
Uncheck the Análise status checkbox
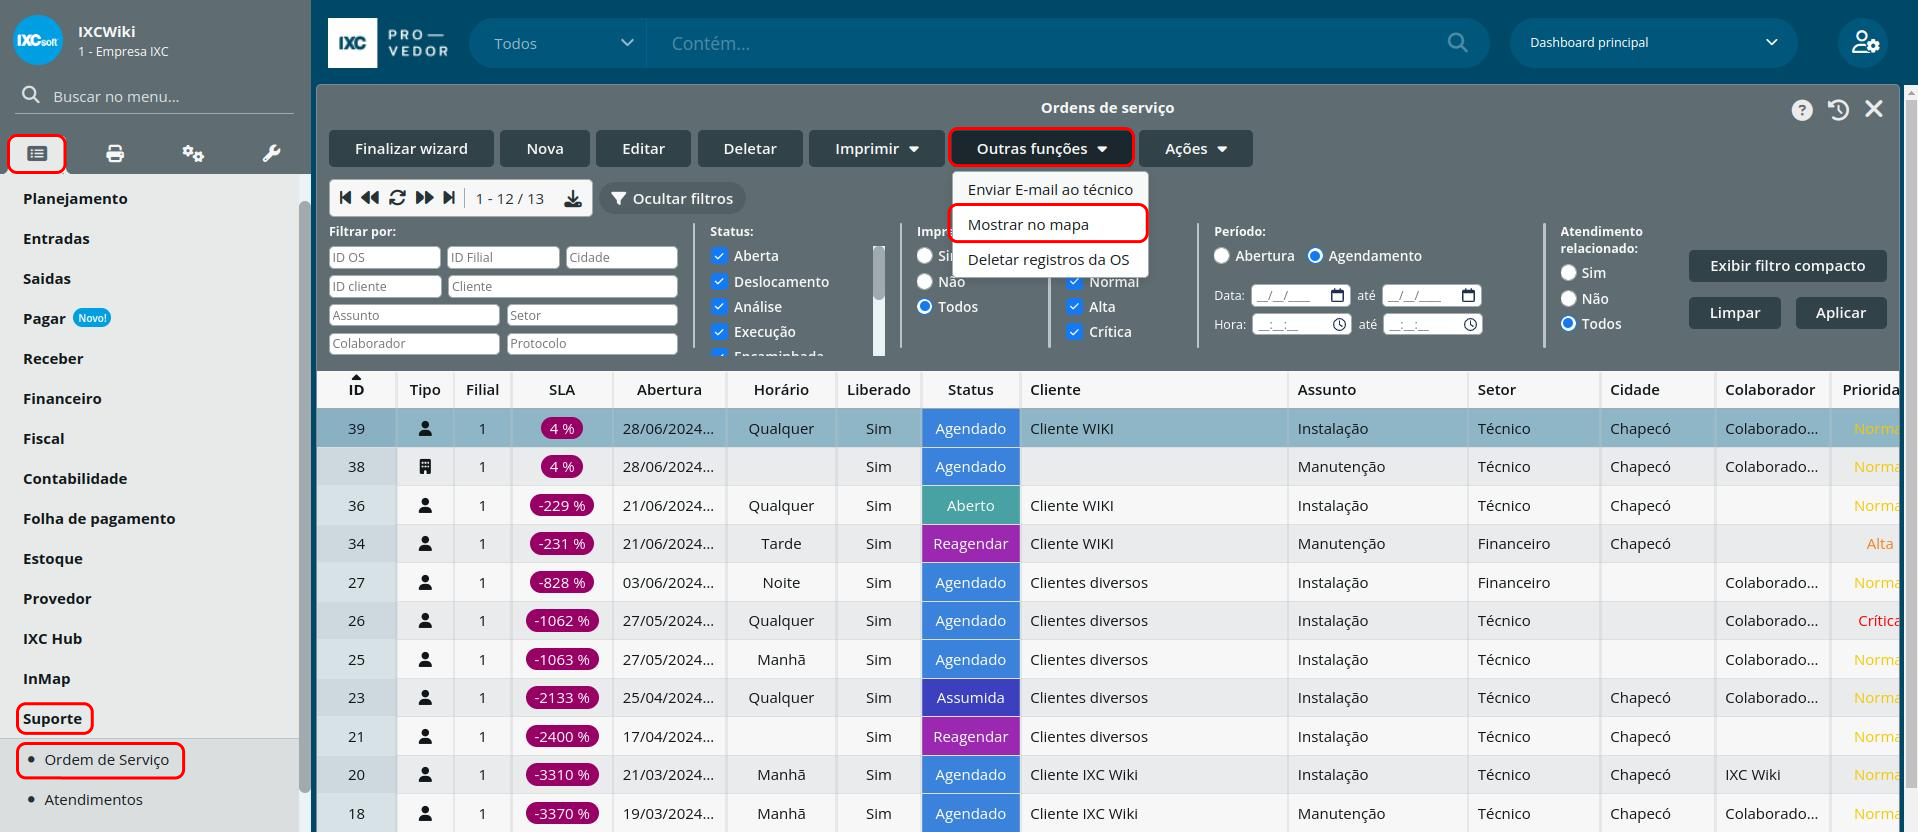719,307
